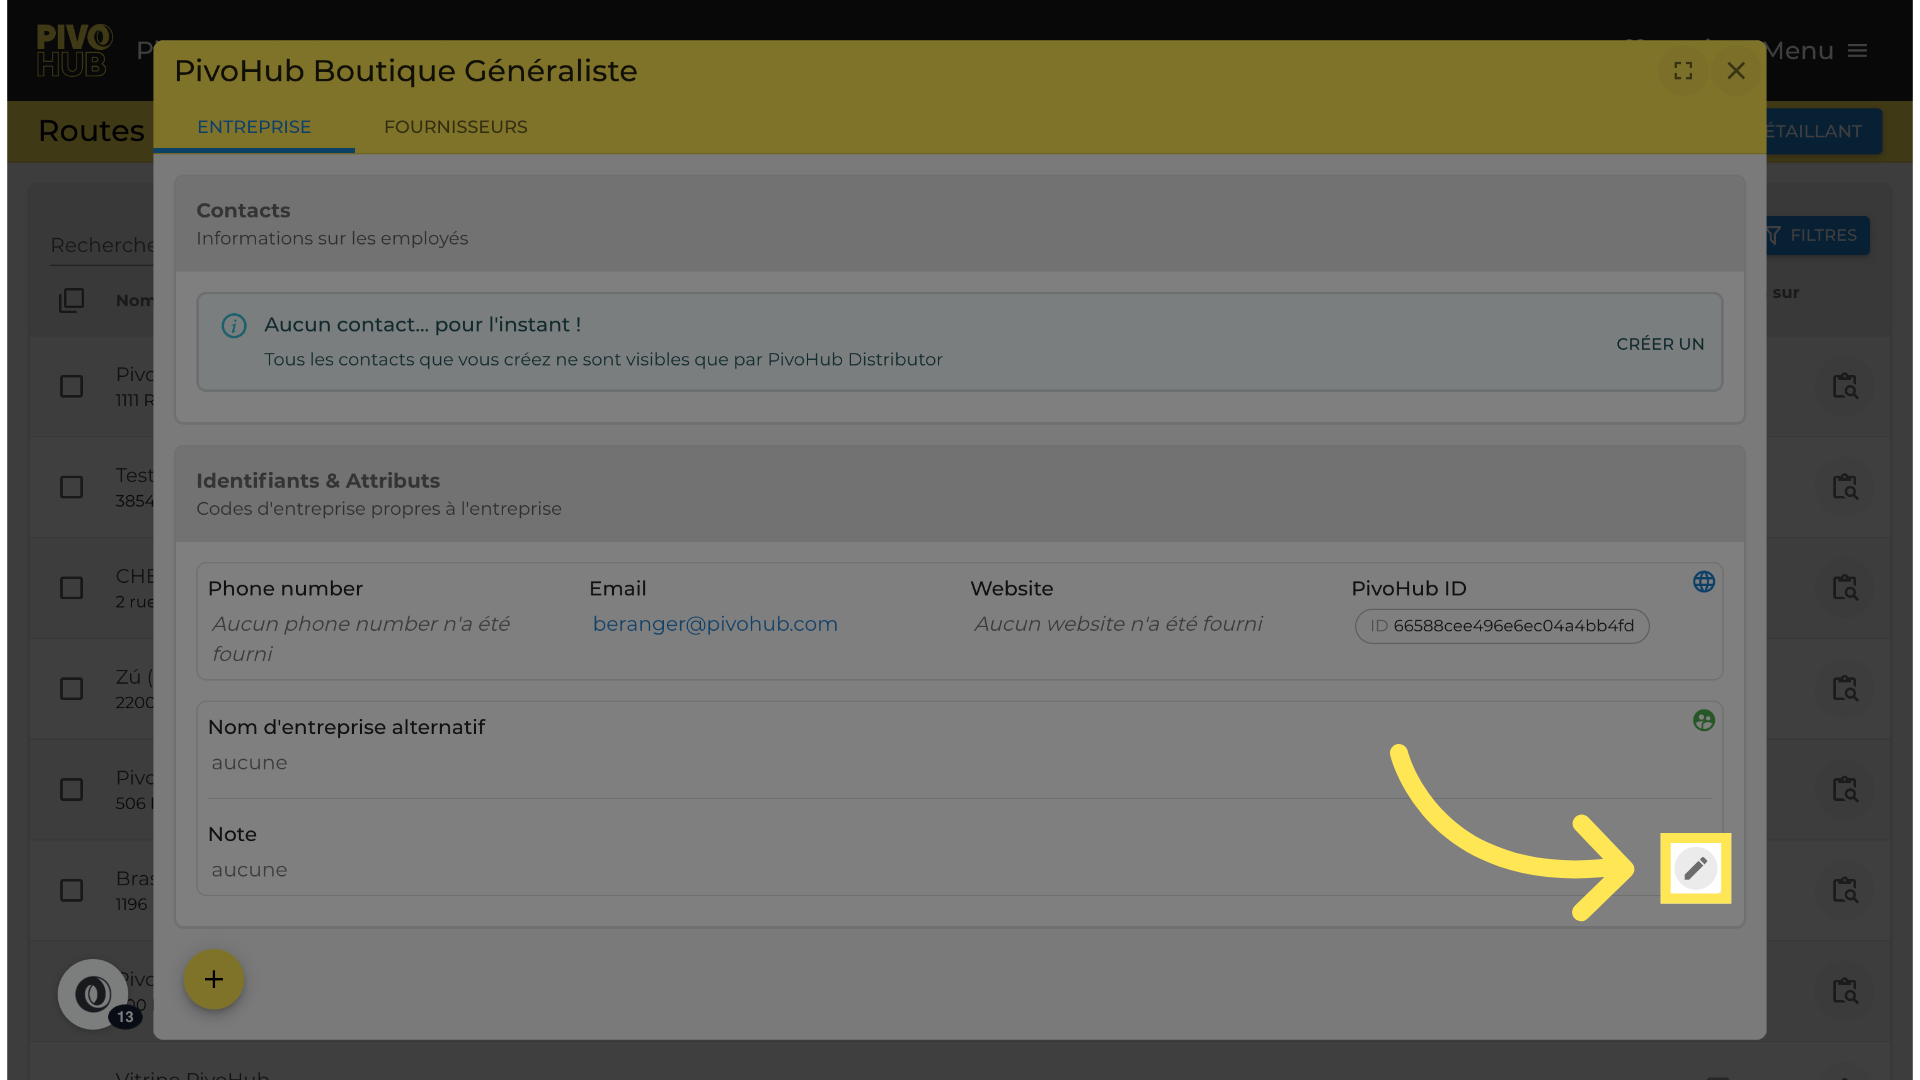Click the select-all copy icon in table header
Screen dimensions: 1920x1080
(x=71, y=300)
